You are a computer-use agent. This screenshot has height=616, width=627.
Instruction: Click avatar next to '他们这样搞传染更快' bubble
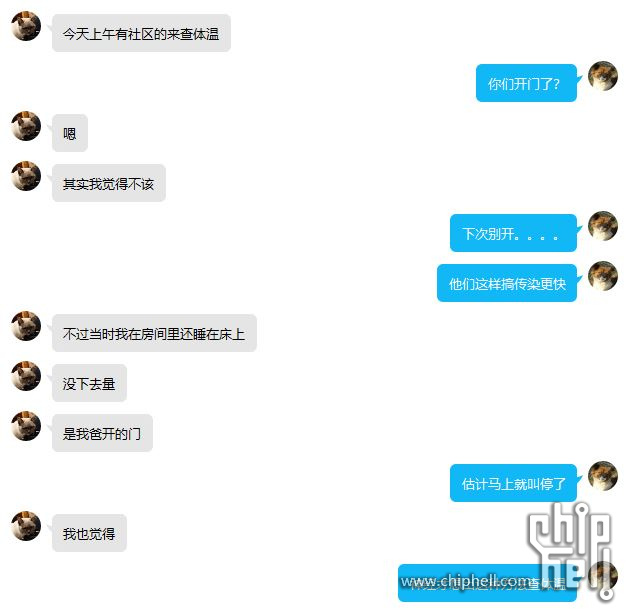coord(603,276)
